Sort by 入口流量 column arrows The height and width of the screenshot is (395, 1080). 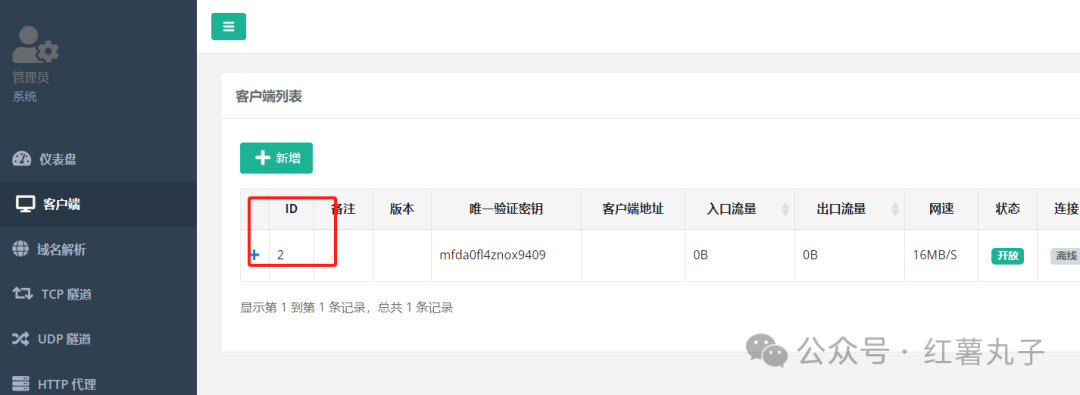[786, 209]
